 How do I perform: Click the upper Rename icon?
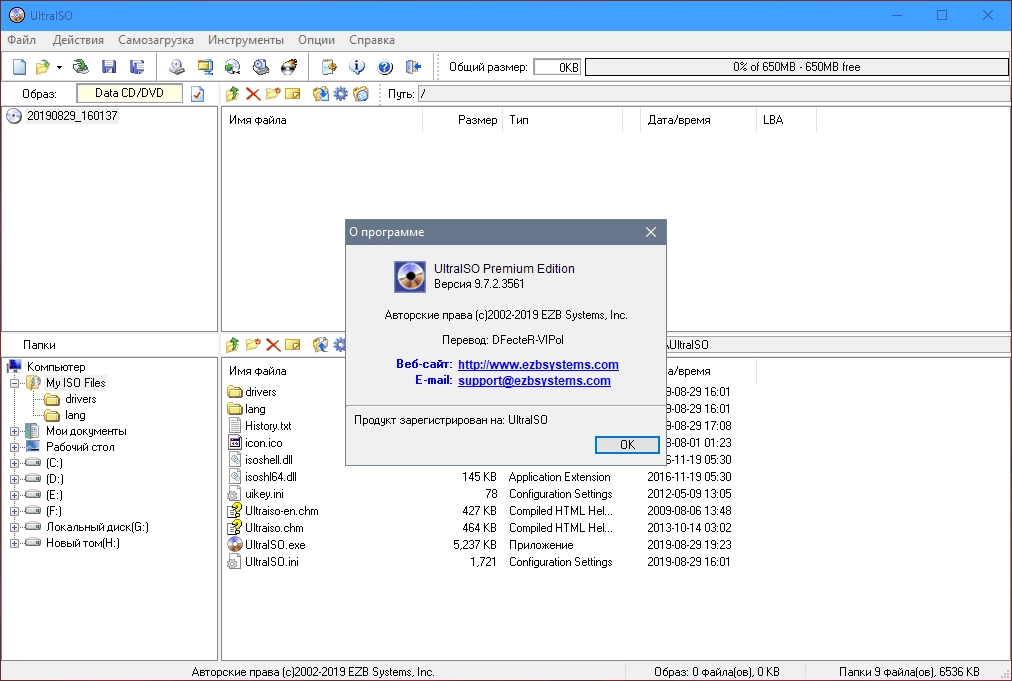[293, 94]
